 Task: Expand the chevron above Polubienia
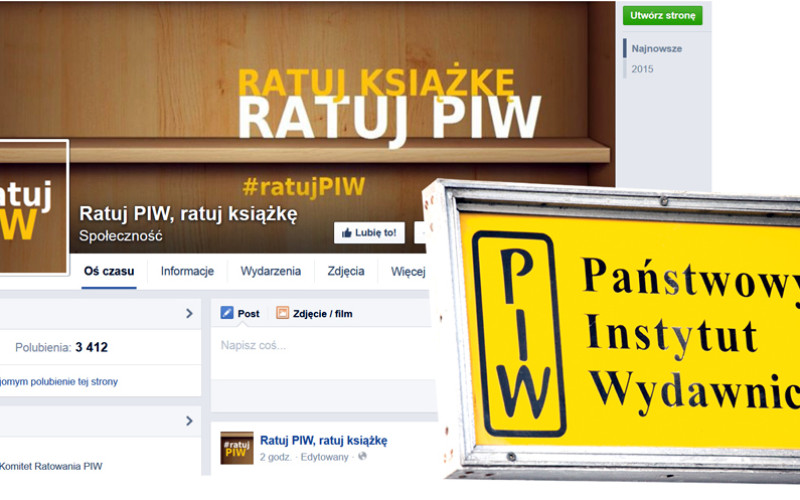pos(189,313)
